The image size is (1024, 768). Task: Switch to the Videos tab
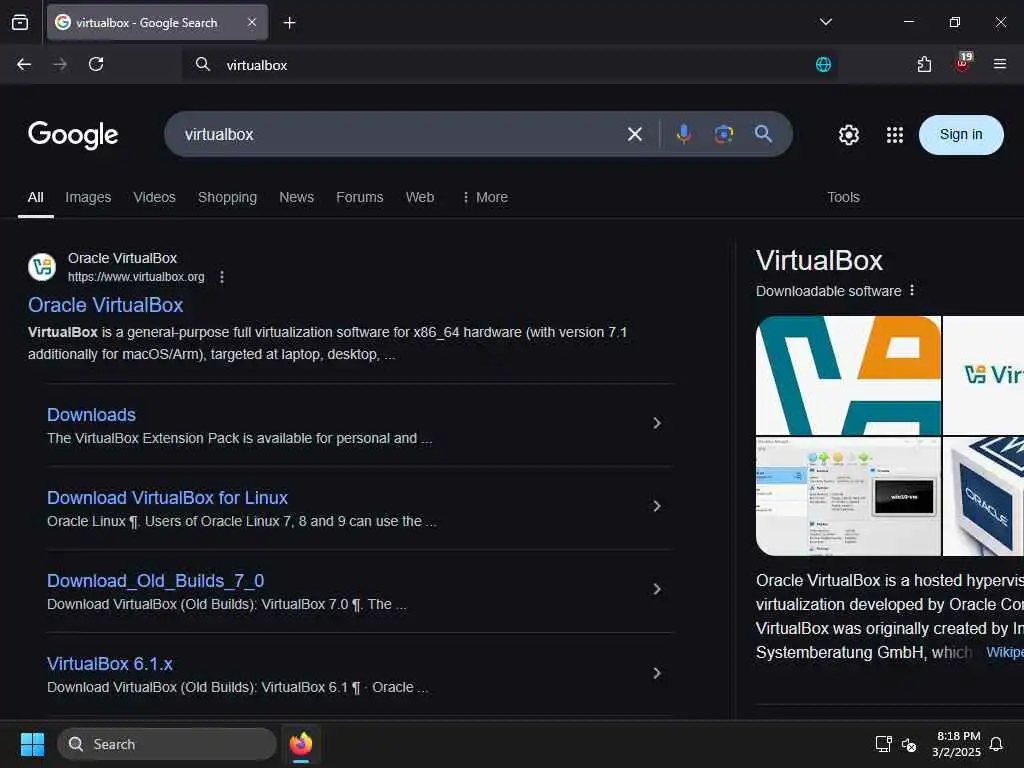(x=154, y=197)
